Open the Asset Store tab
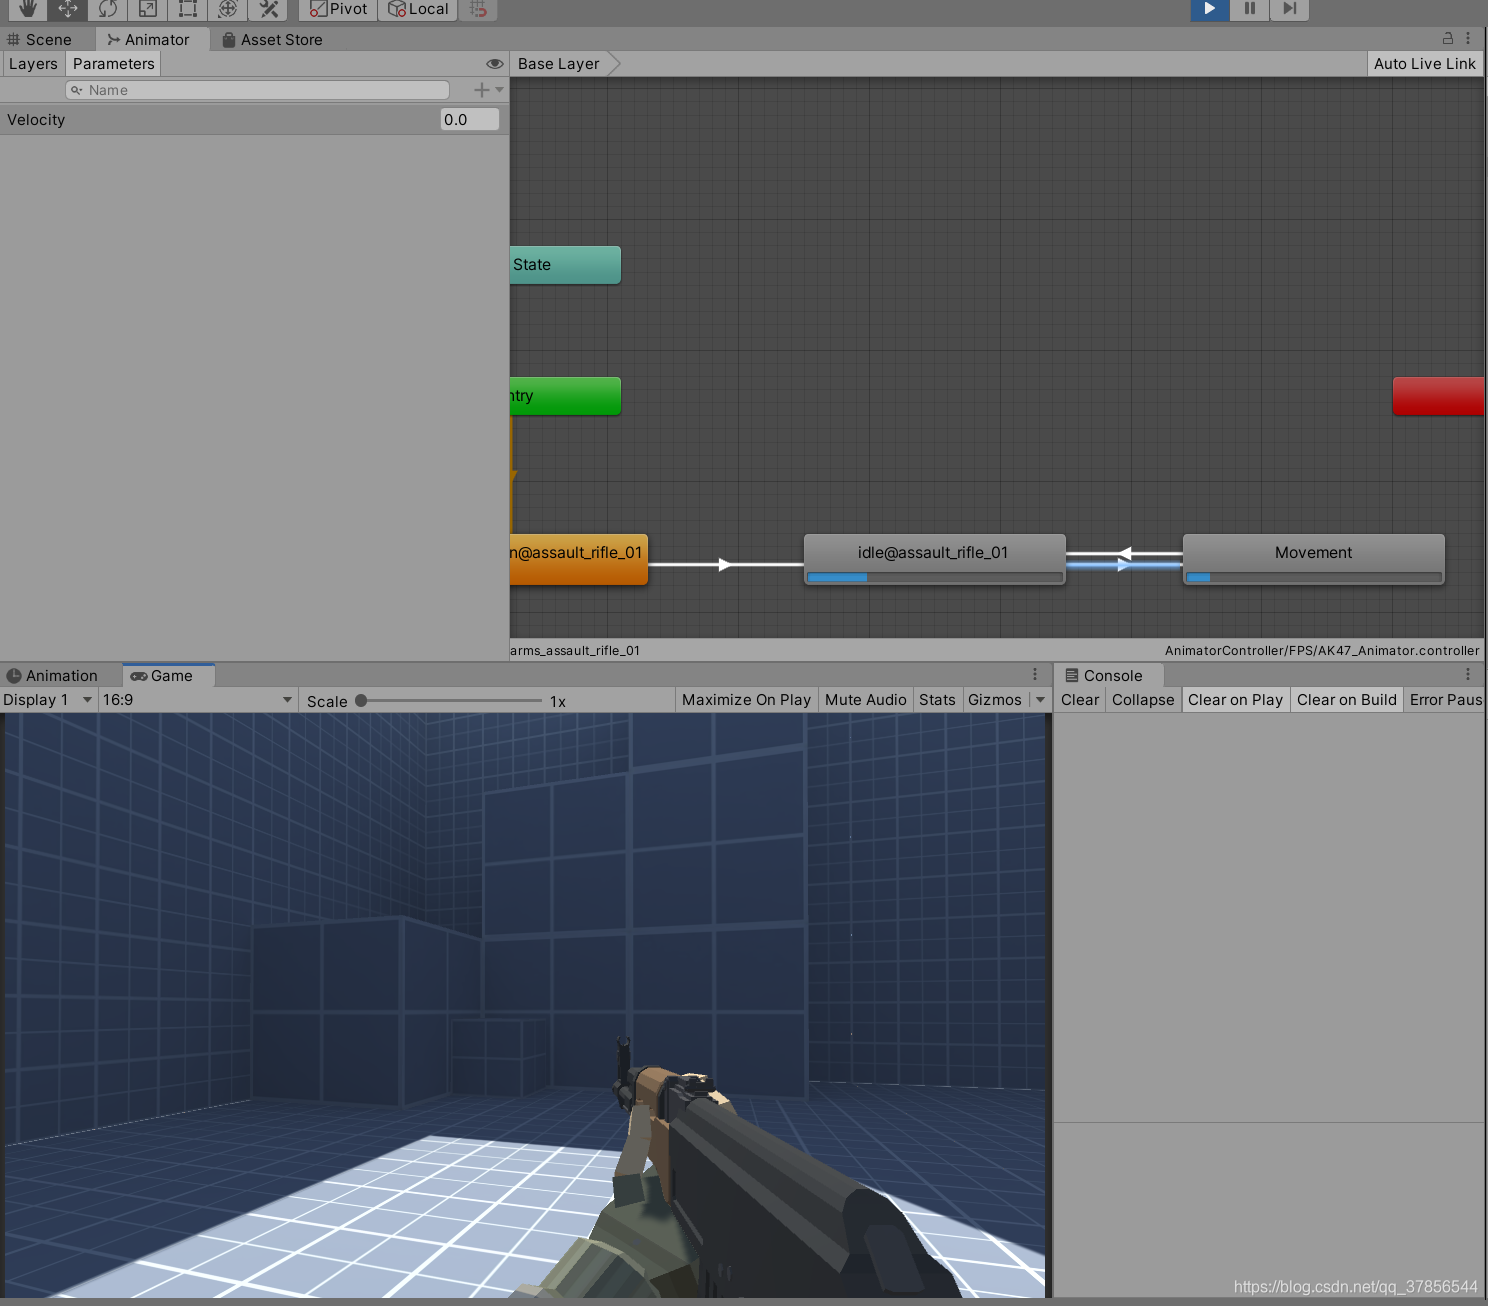Image resolution: width=1488 pixels, height=1306 pixels. 272,39
